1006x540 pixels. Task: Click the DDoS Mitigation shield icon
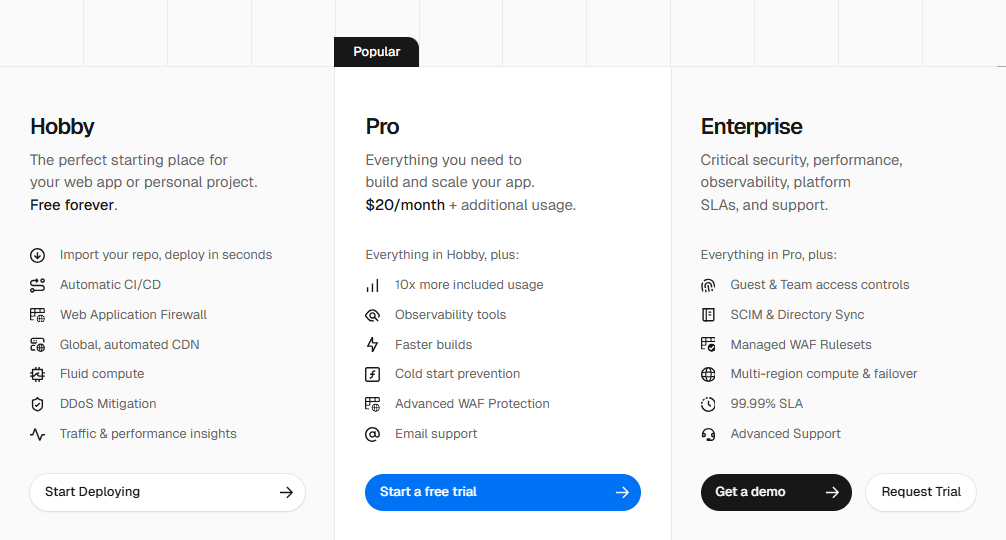[38, 404]
